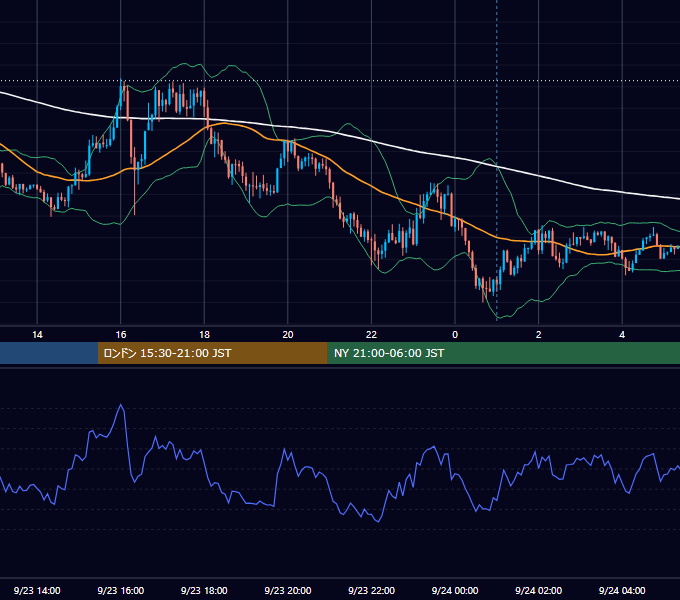Click the NY 21:00-06:00 JST session bar
Screen dimensions: 680x600
(503, 353)
